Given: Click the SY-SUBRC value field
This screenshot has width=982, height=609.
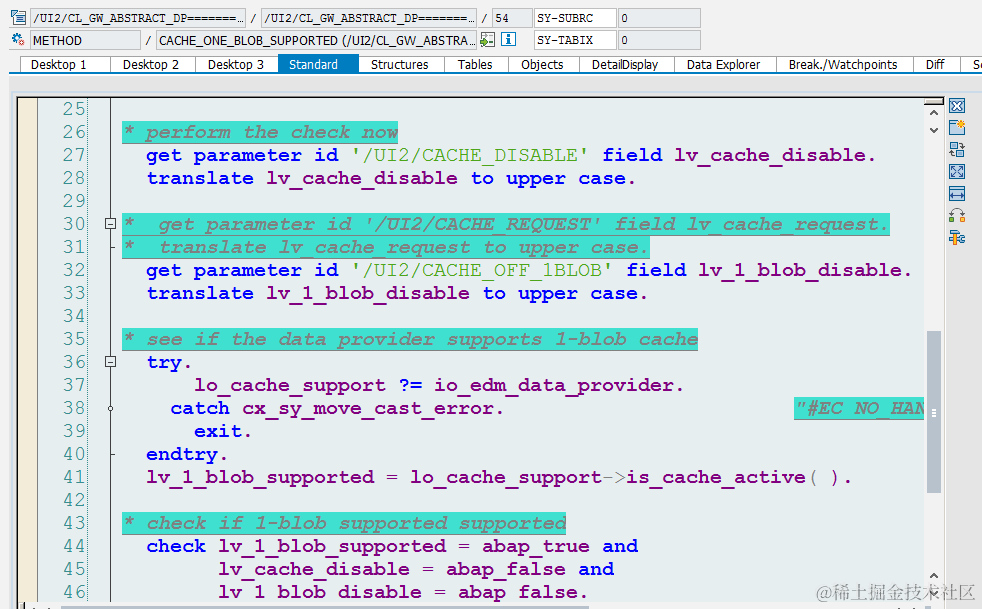Looking at the screenshot, I should click(x=659, y=18).
